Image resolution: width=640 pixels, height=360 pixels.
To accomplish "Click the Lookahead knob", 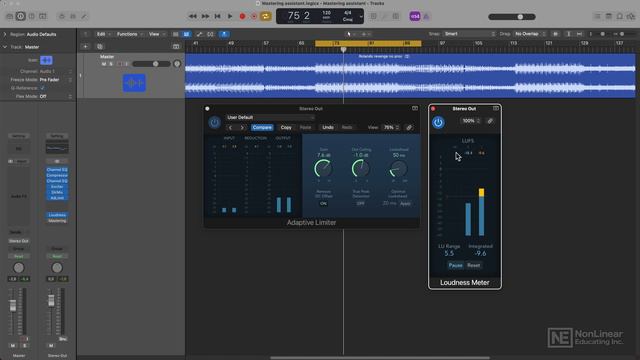I will point(398,168).
